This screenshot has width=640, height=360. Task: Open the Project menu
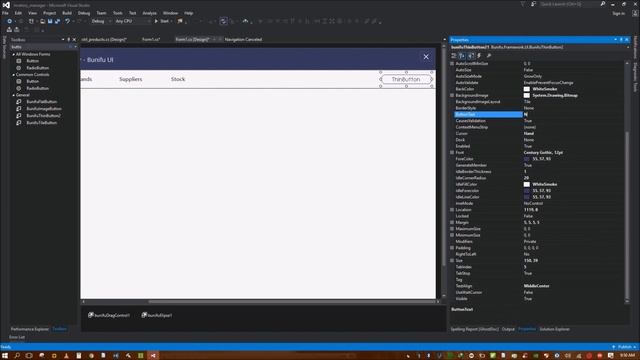click(49, 13)
